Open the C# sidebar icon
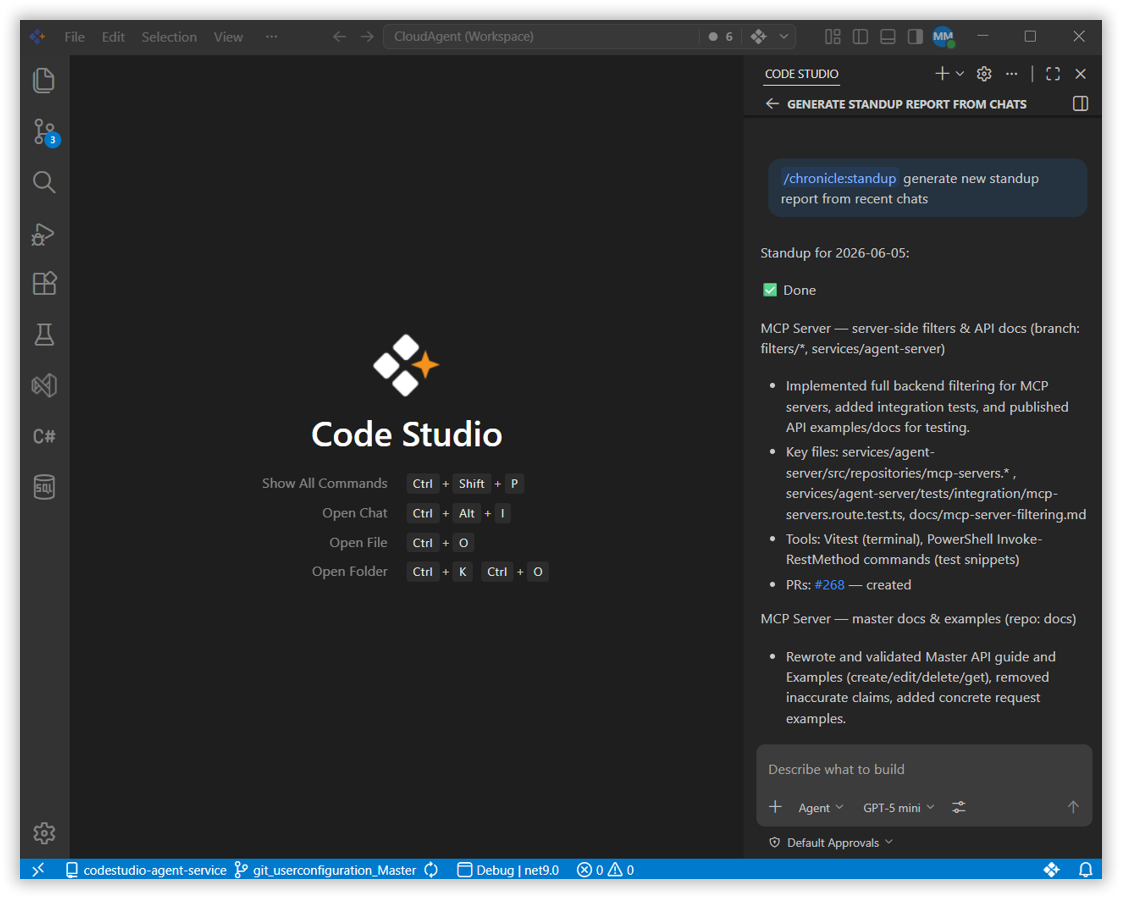Image resolution: width=1122 pixels, height=899 pixels. pos(44,436)
